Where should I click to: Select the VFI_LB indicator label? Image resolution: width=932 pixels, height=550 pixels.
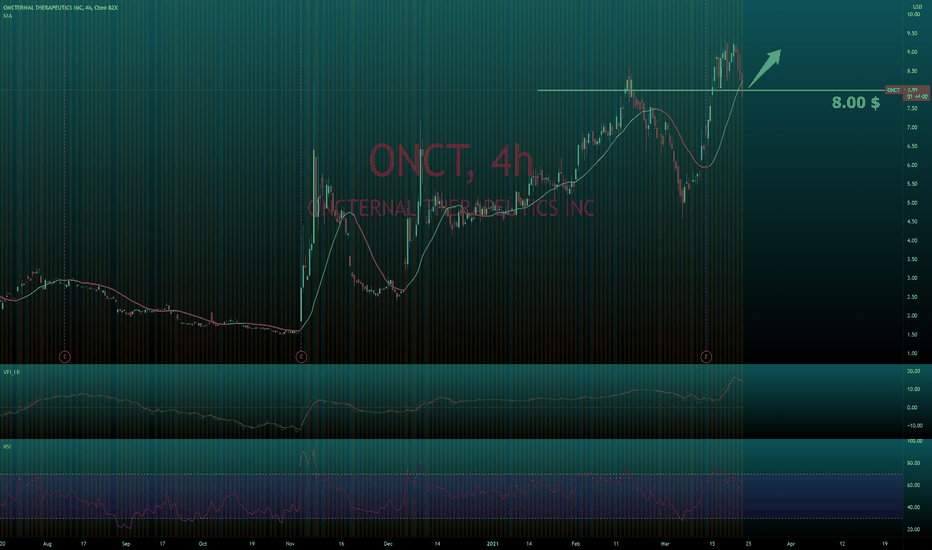click(x=11, y=372)
